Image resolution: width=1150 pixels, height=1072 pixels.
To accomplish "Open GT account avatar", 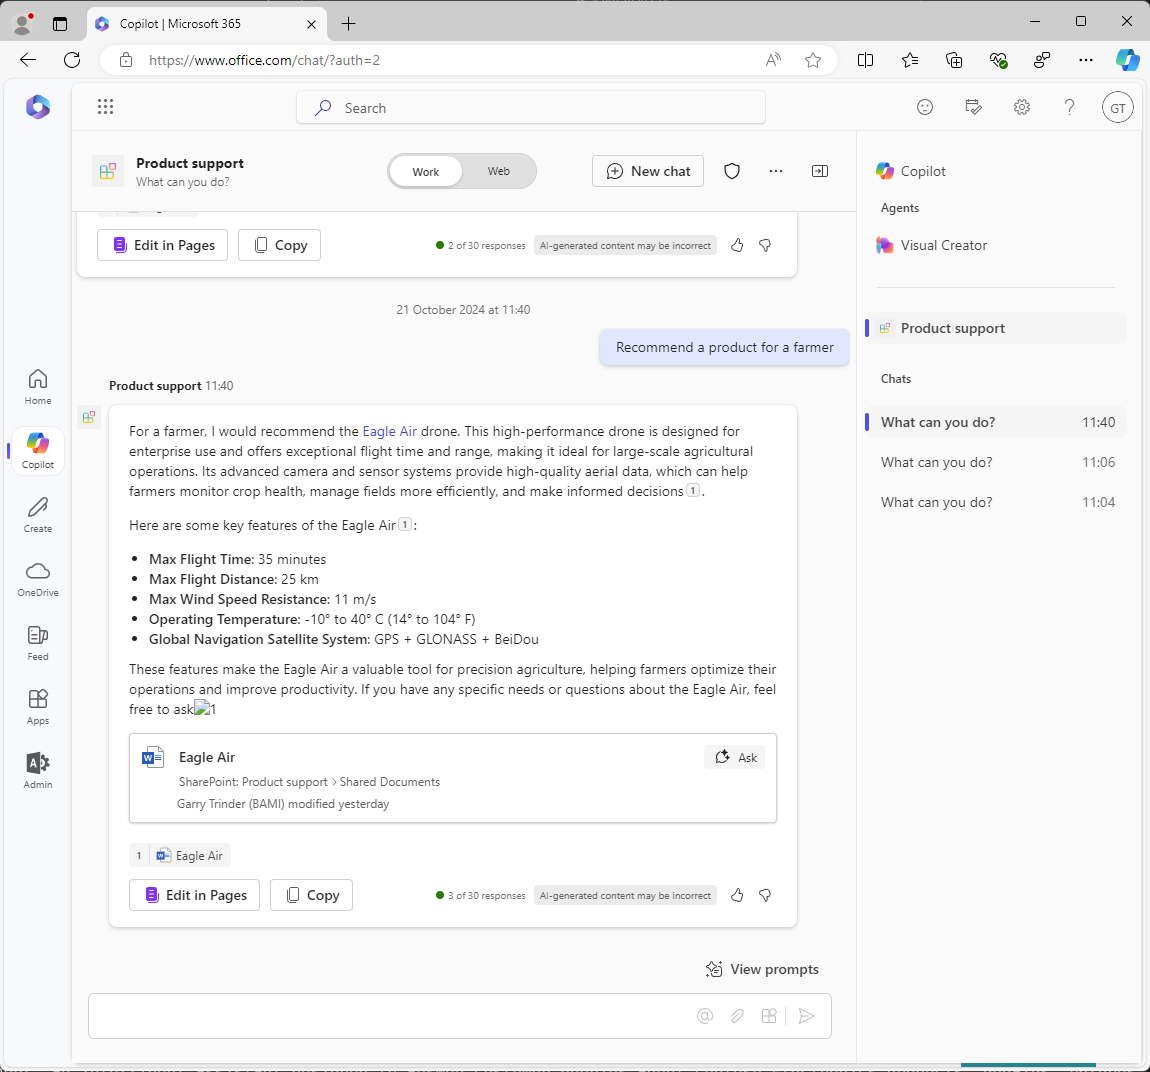I will pyautogui.click(x=1118, y=108).
